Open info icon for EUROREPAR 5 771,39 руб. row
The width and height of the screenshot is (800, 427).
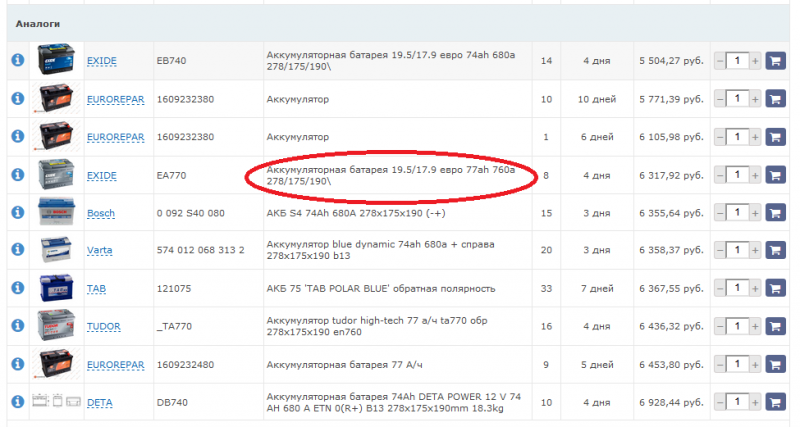tap(18, 98)
